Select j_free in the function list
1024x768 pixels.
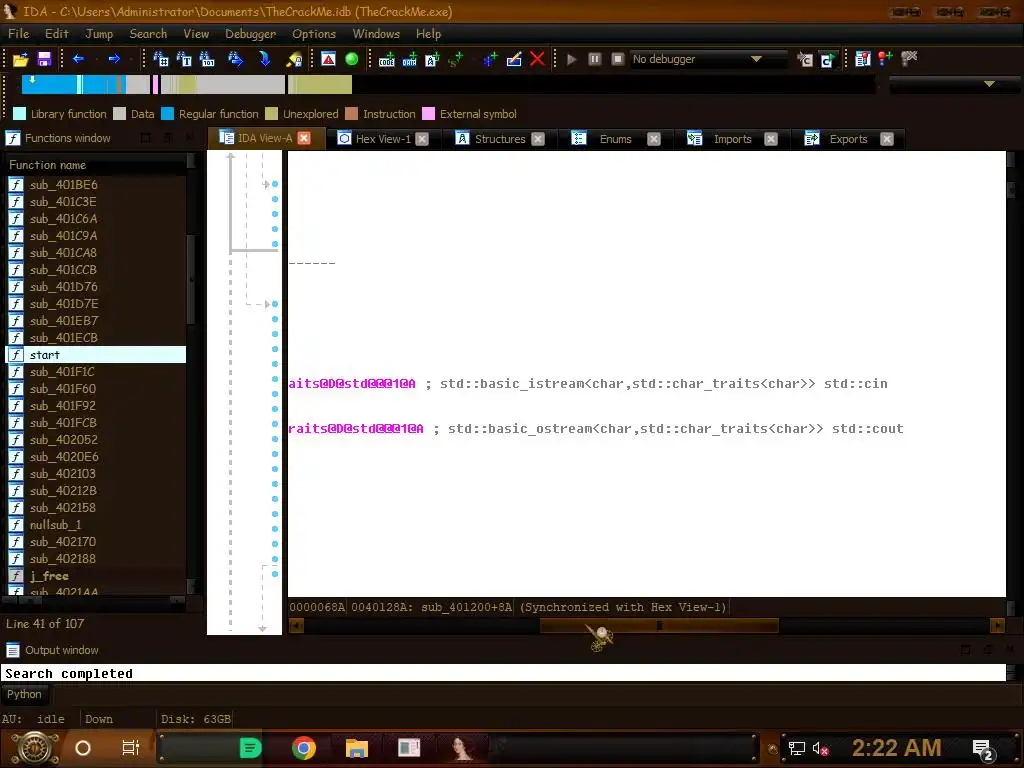pos(96,575)
